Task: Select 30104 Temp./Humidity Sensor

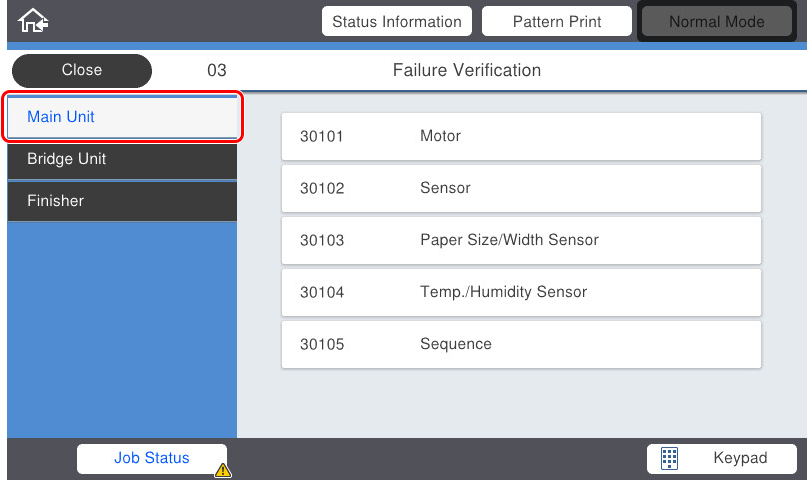Action: click(521, 292)
